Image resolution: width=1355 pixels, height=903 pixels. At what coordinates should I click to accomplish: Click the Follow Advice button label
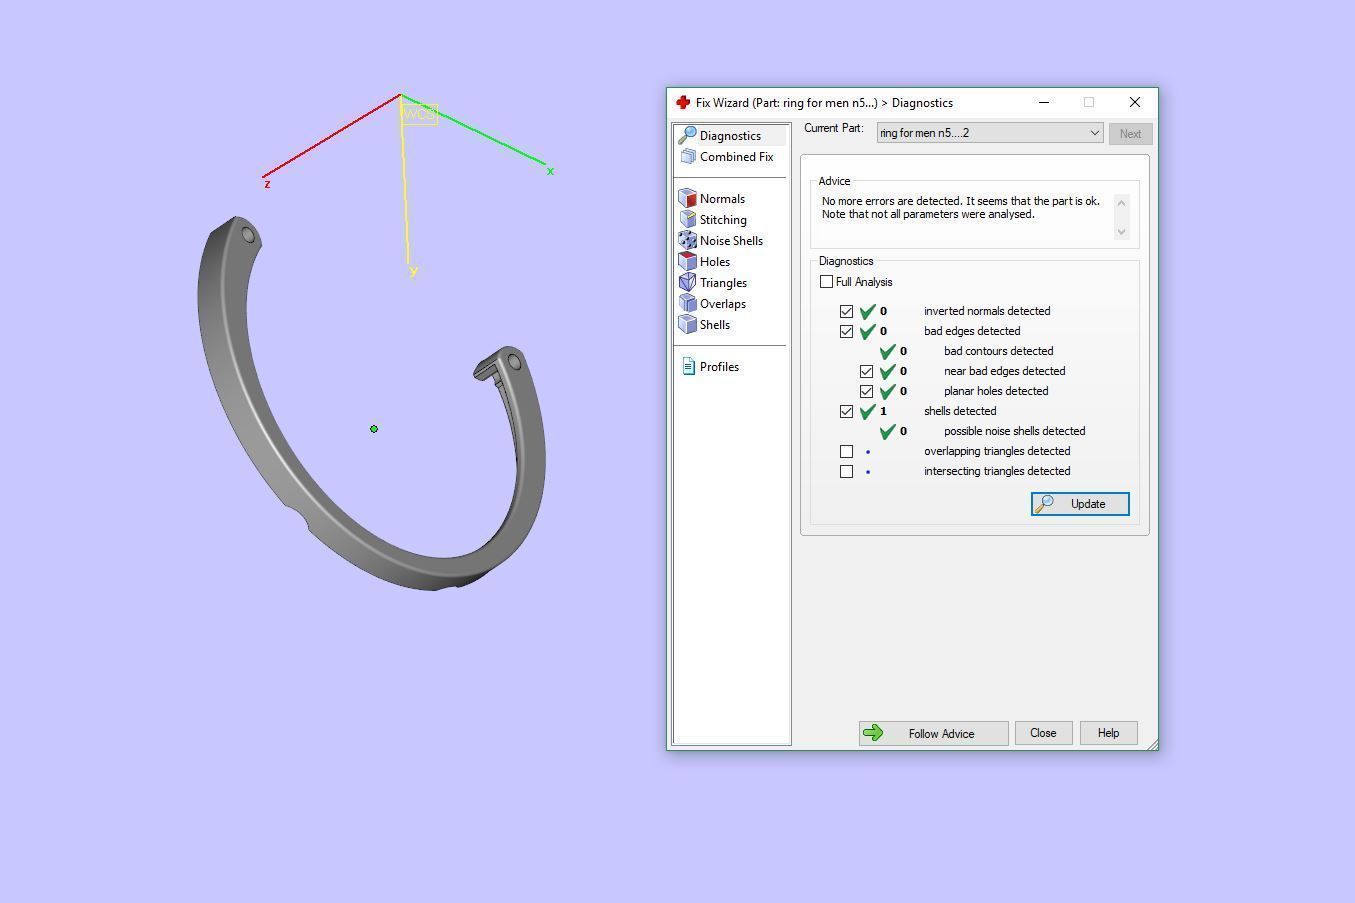(x=941, y=734)
